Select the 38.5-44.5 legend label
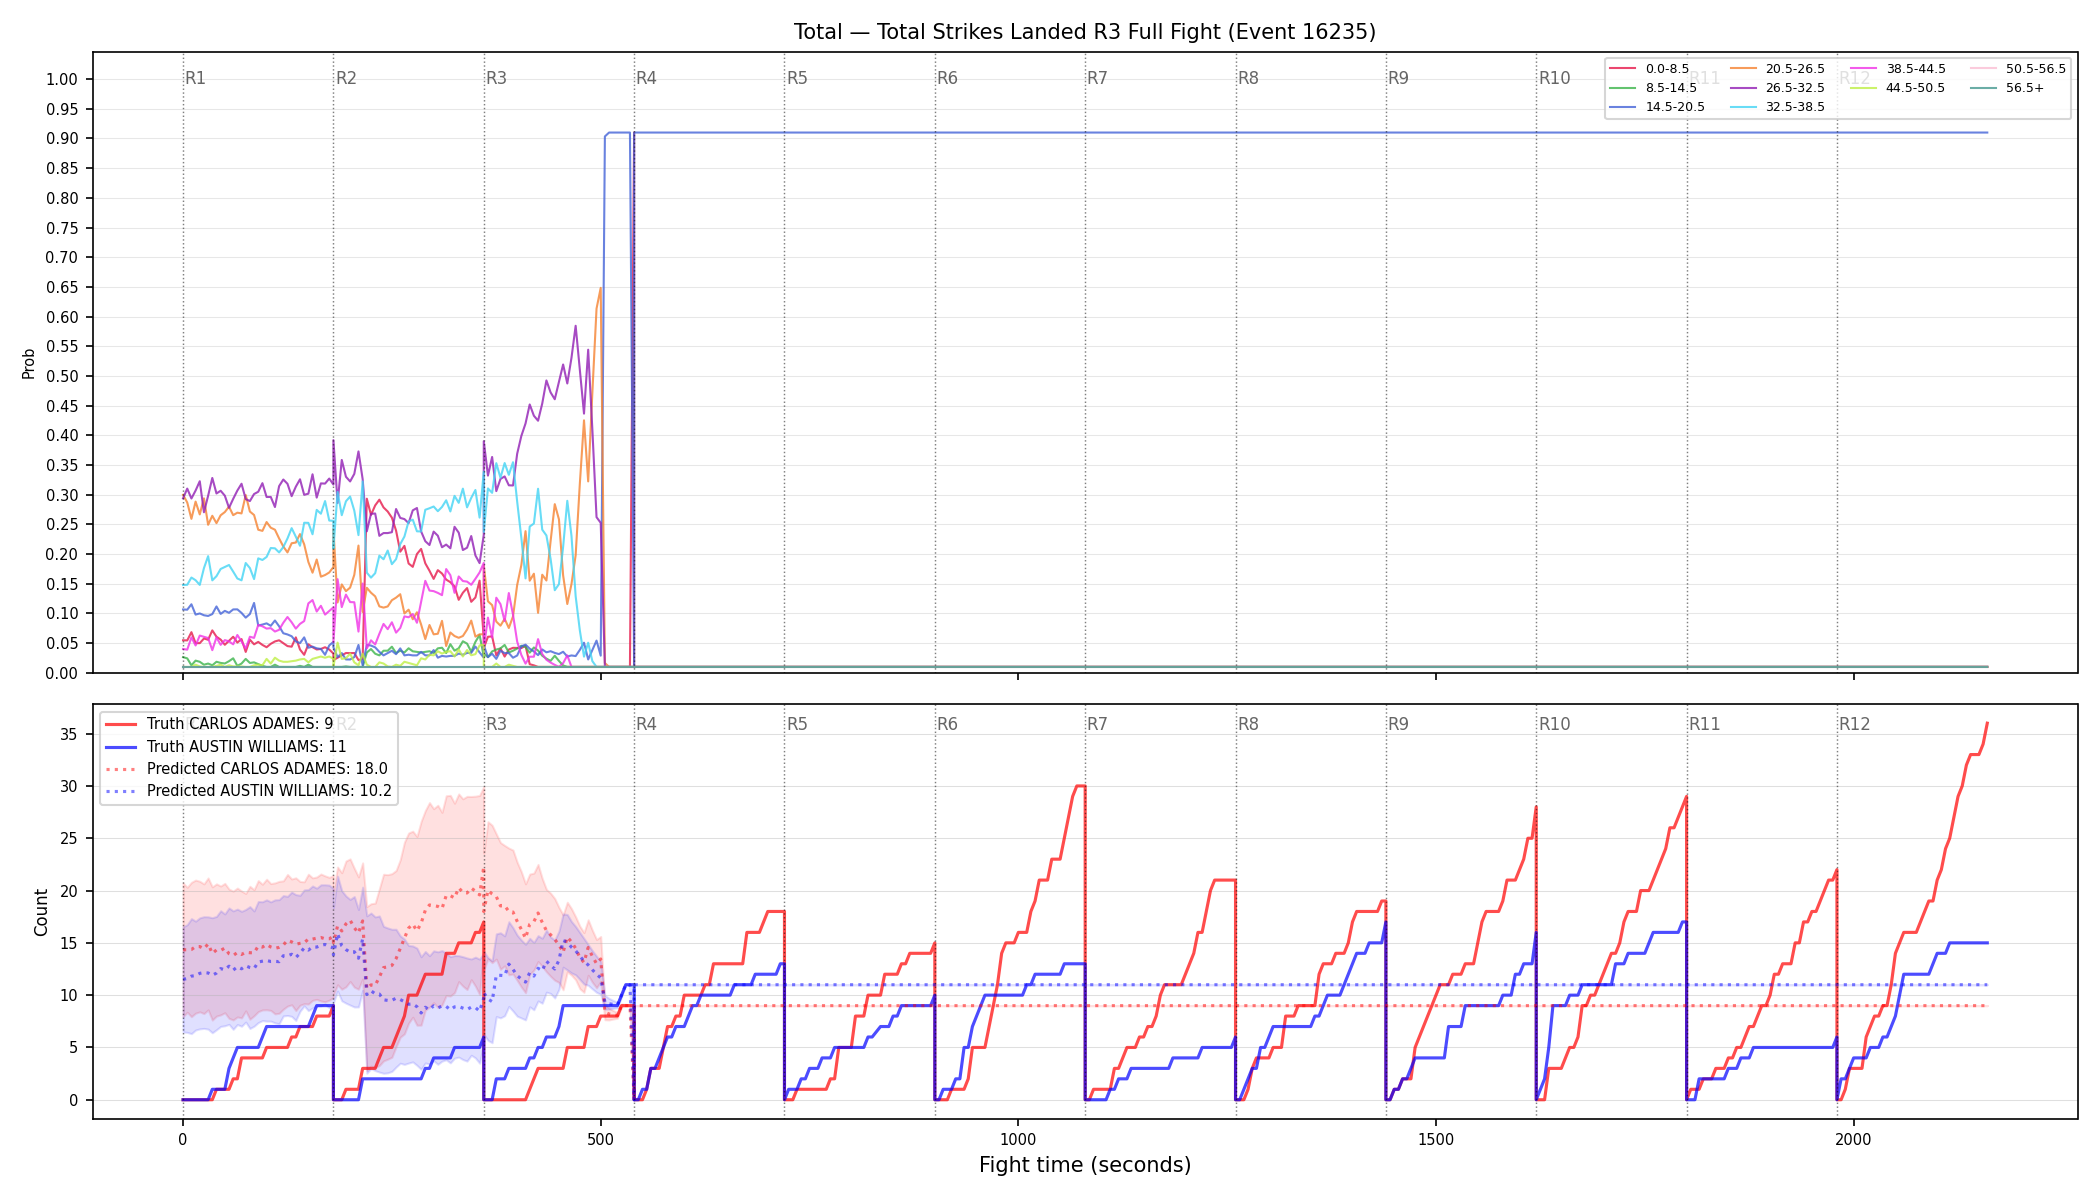 1916,69
